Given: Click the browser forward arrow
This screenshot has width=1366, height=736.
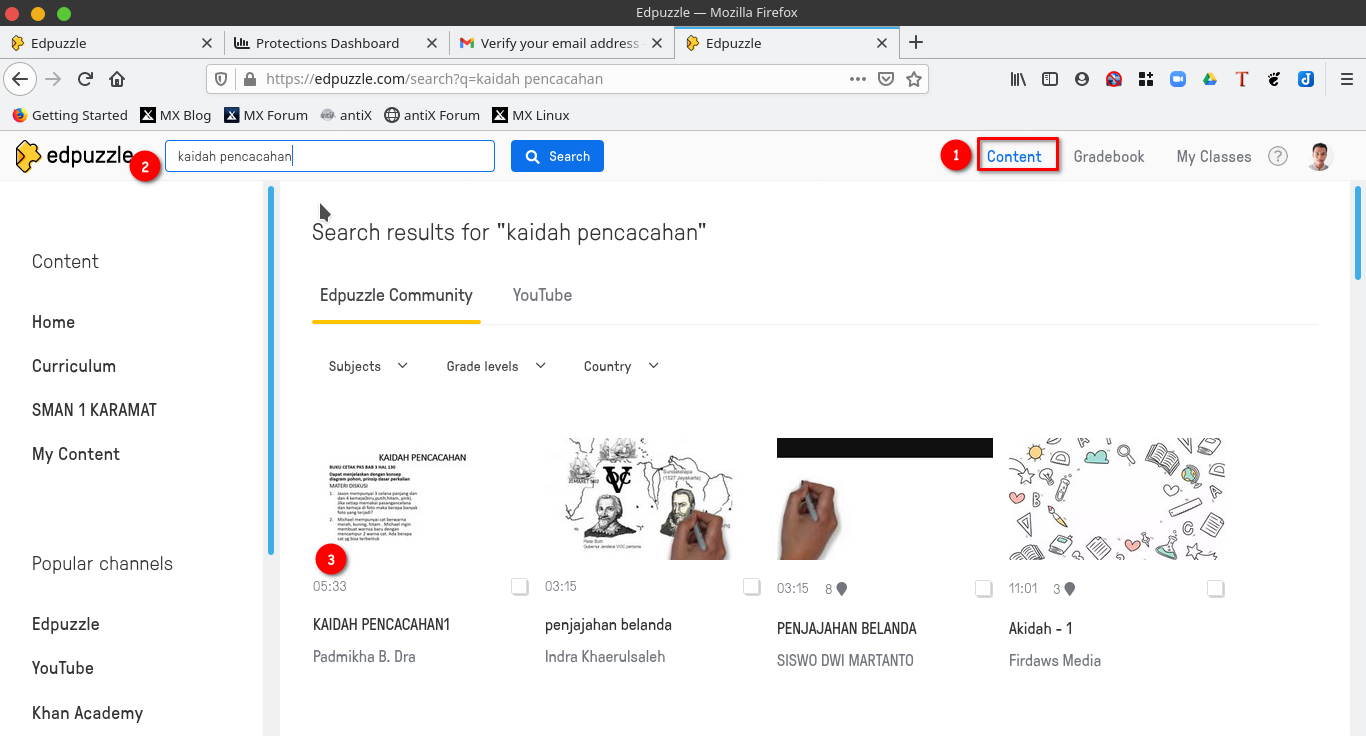Looking at the screenshot, I should 53,79.
